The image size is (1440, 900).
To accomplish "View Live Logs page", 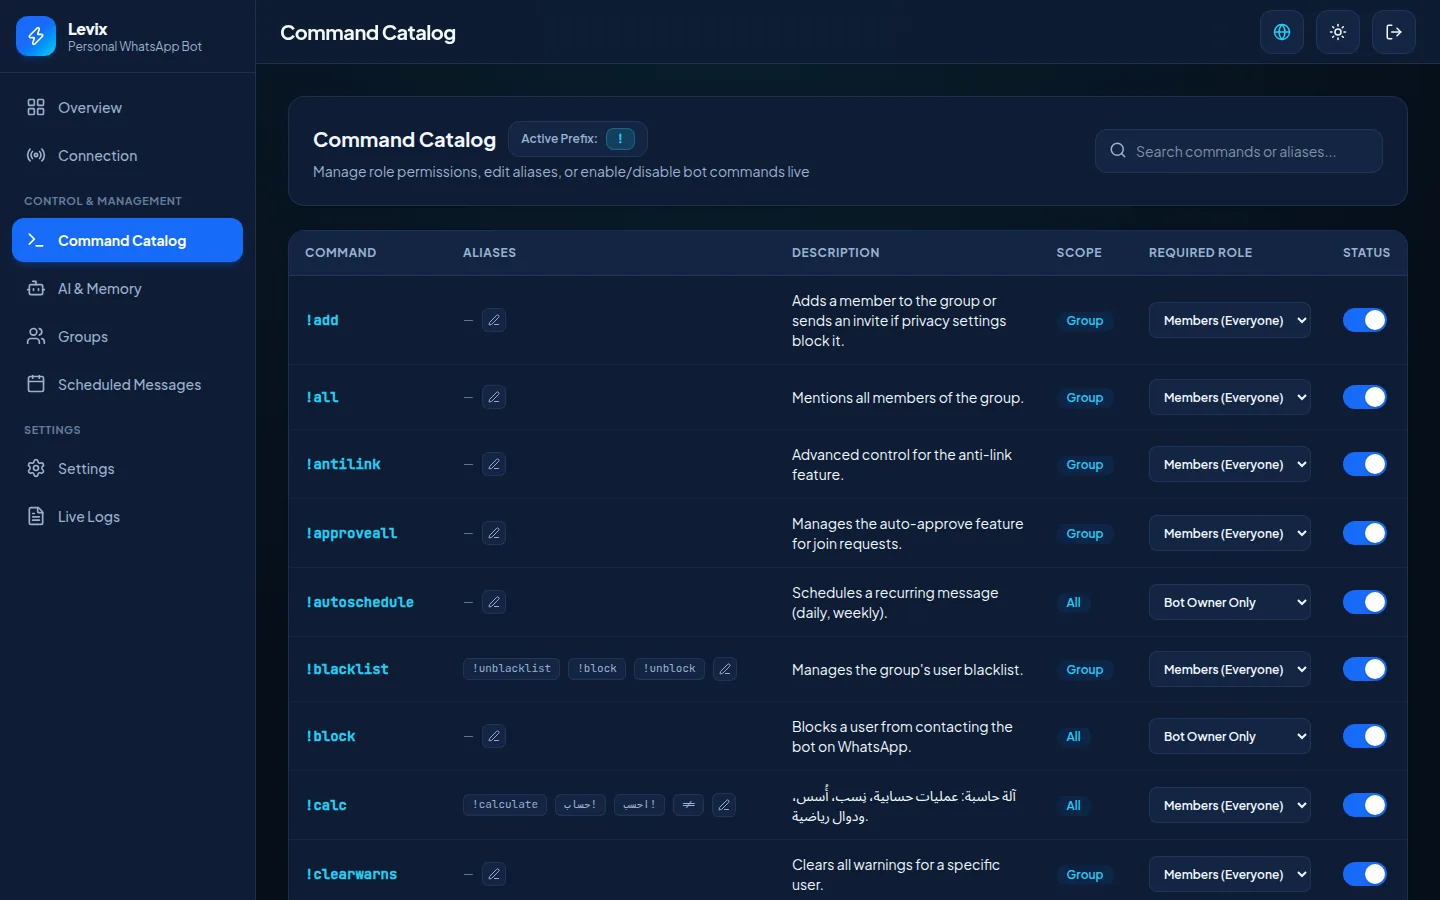I will pyautogui.click(x=127, y=516).
